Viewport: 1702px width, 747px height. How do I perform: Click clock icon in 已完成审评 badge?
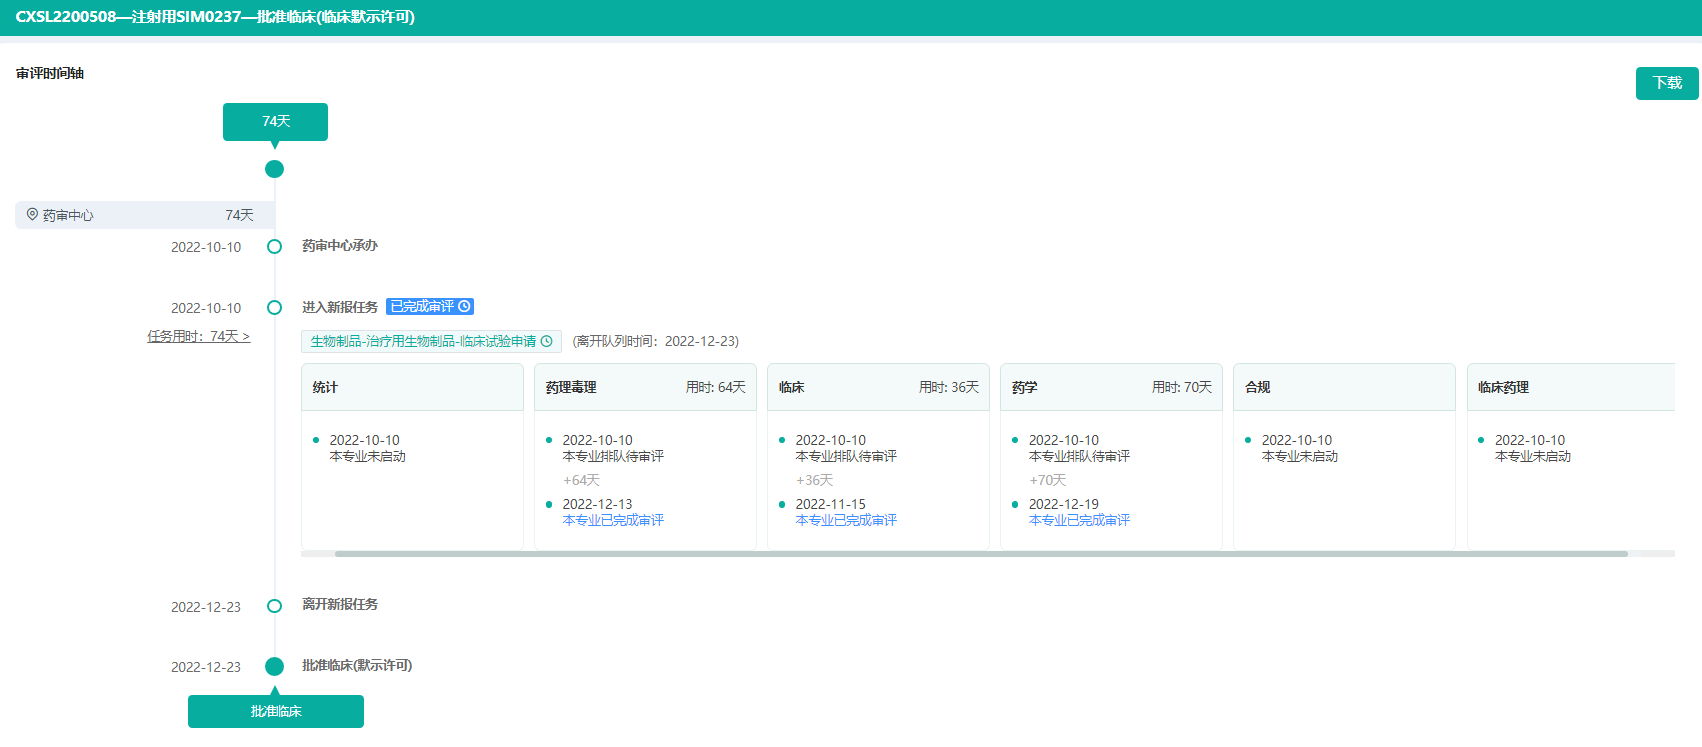464,307
